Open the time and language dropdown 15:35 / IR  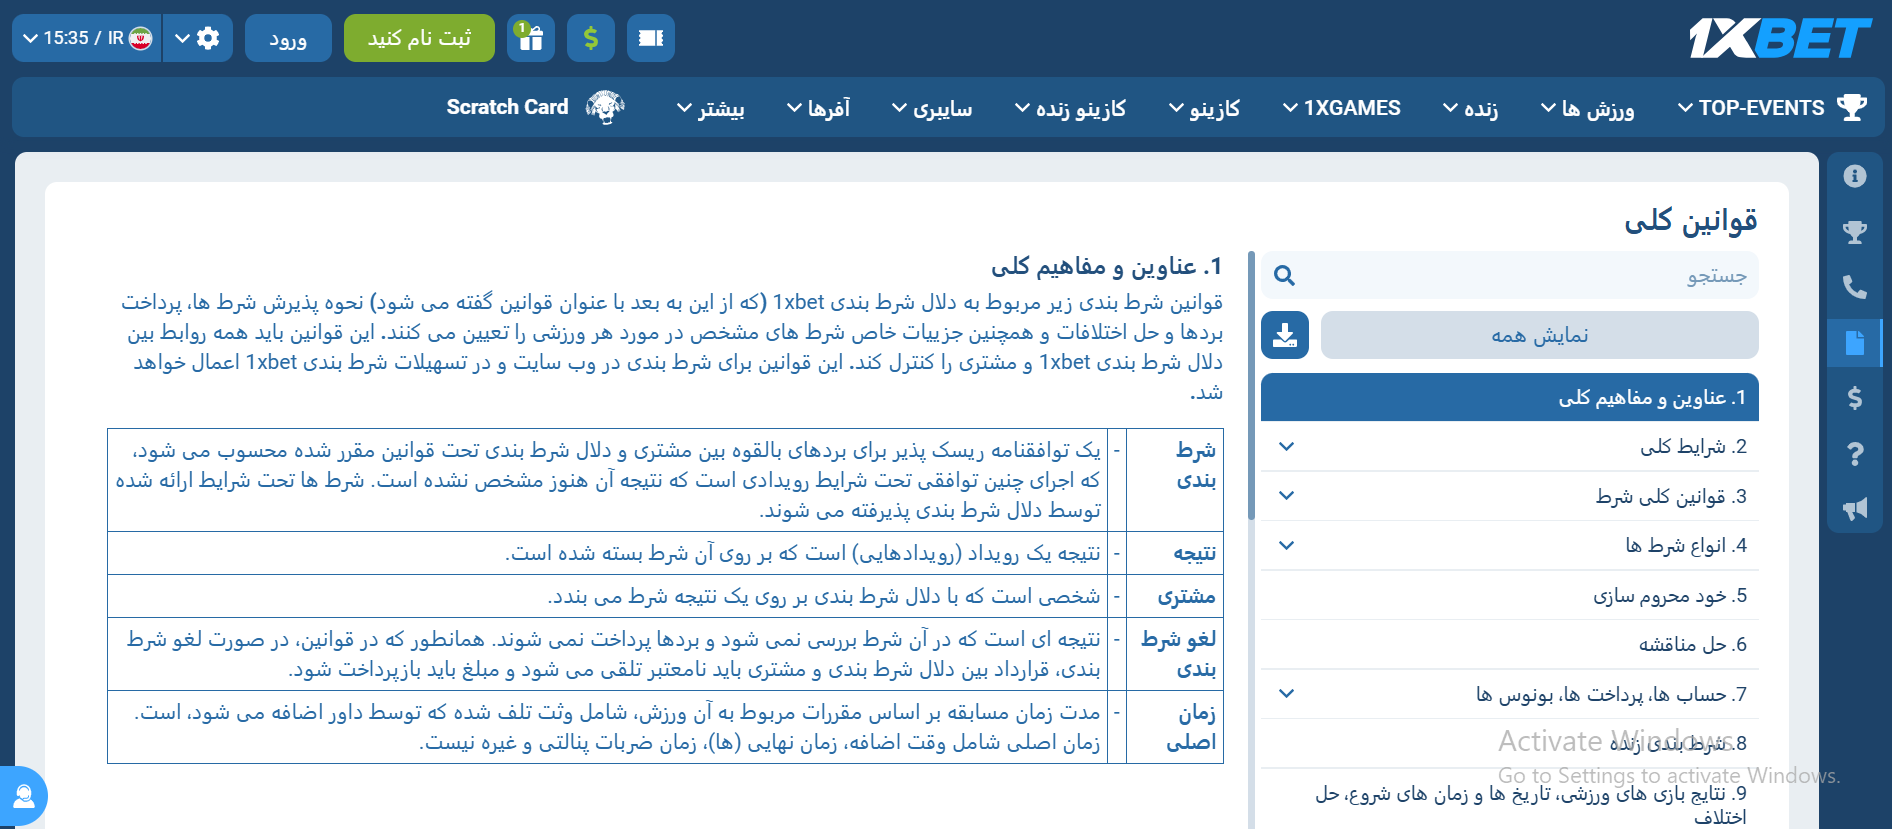tap(87, 38)
